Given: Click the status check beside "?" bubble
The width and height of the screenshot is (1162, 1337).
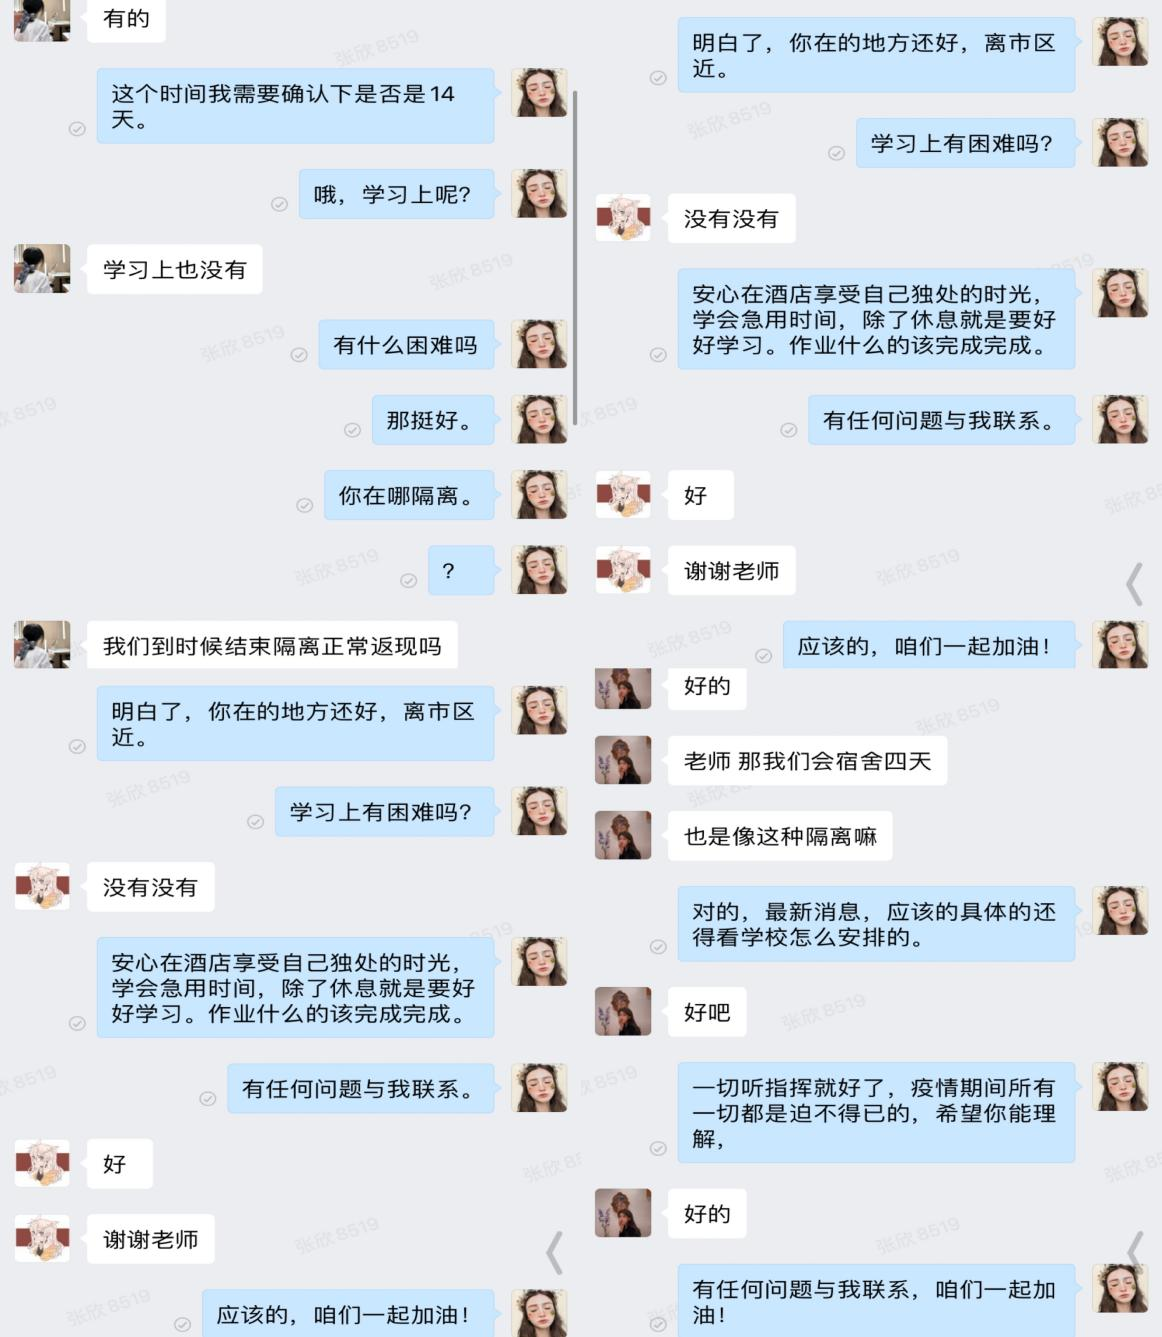Looking at the screenshot, I should 408,581.
